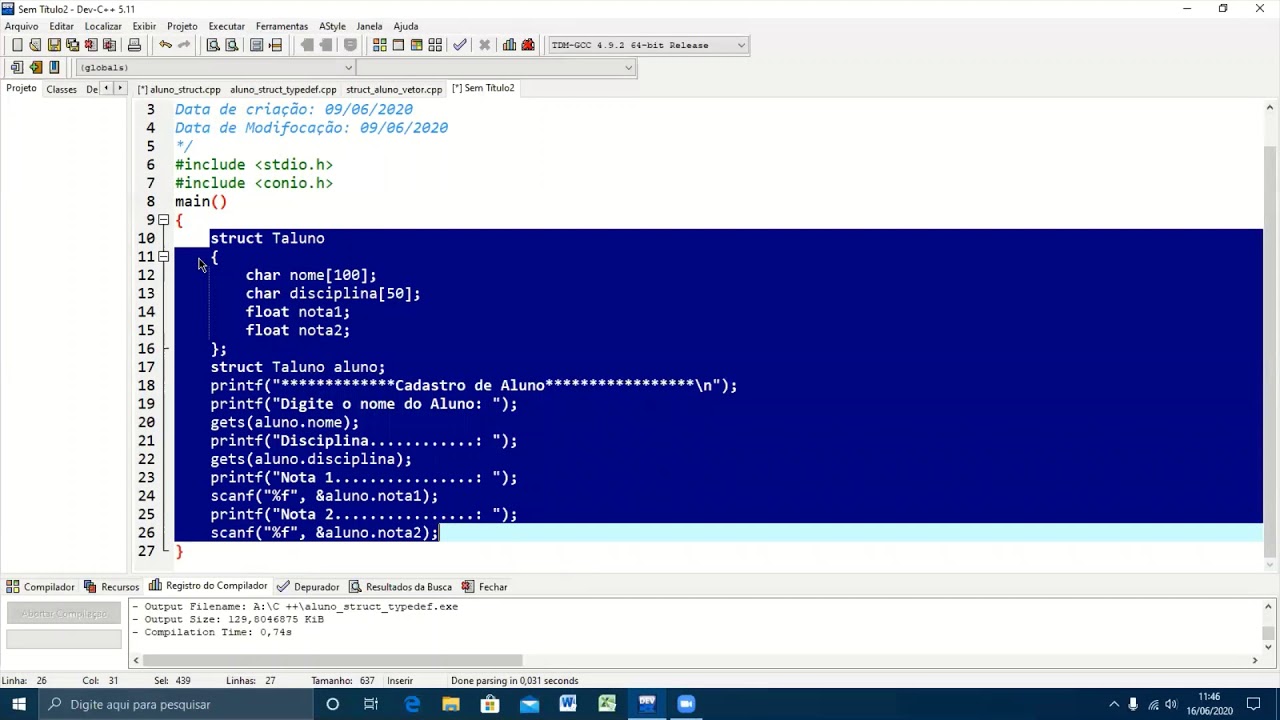Click the Compile and Run toolbar icon
This screenshot has height=720, width=1280.
(x=416, y=45)
